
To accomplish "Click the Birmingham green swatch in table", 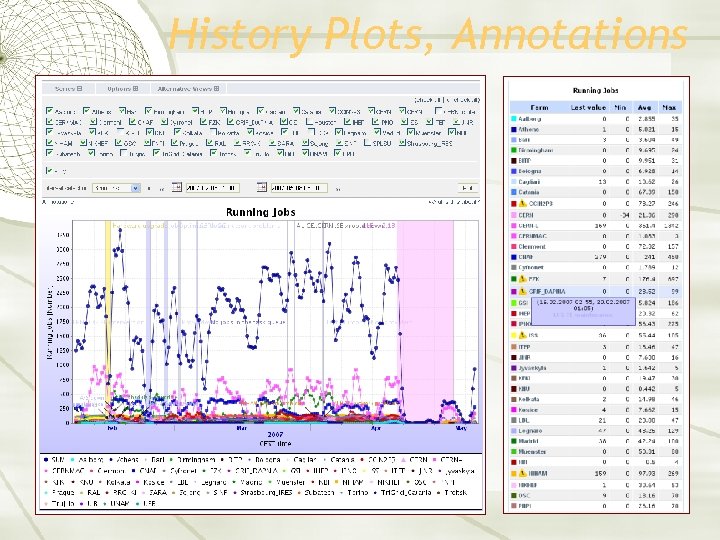I will pyautogui.click(x=514, y=150).
